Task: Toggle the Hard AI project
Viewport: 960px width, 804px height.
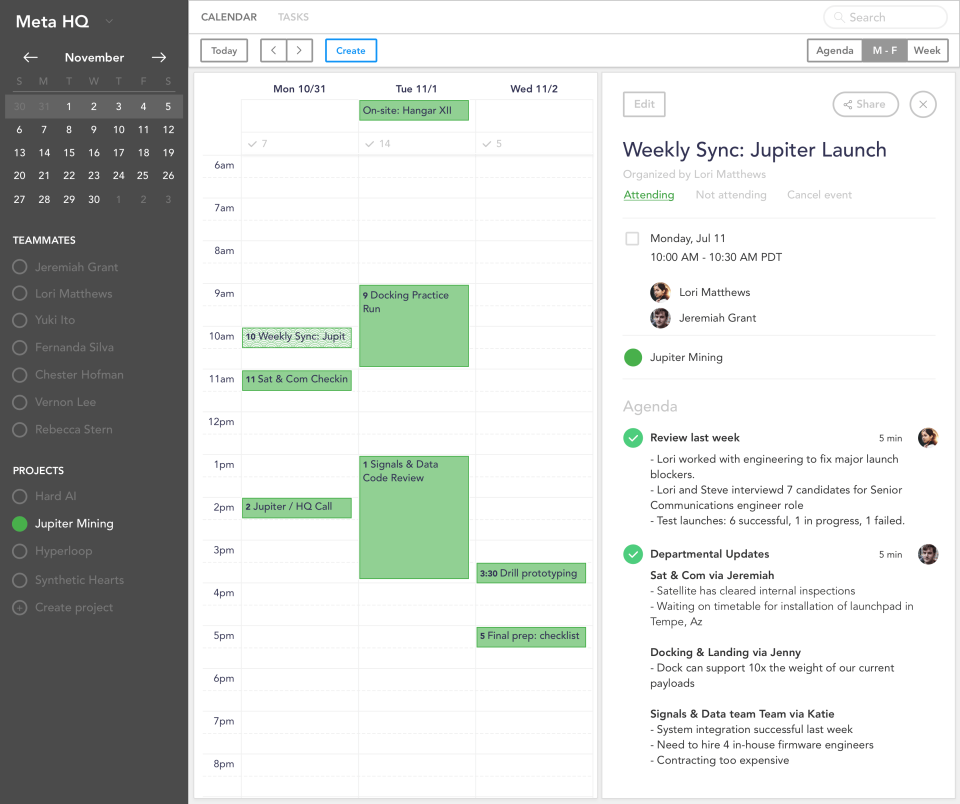Action: (20, 496)
